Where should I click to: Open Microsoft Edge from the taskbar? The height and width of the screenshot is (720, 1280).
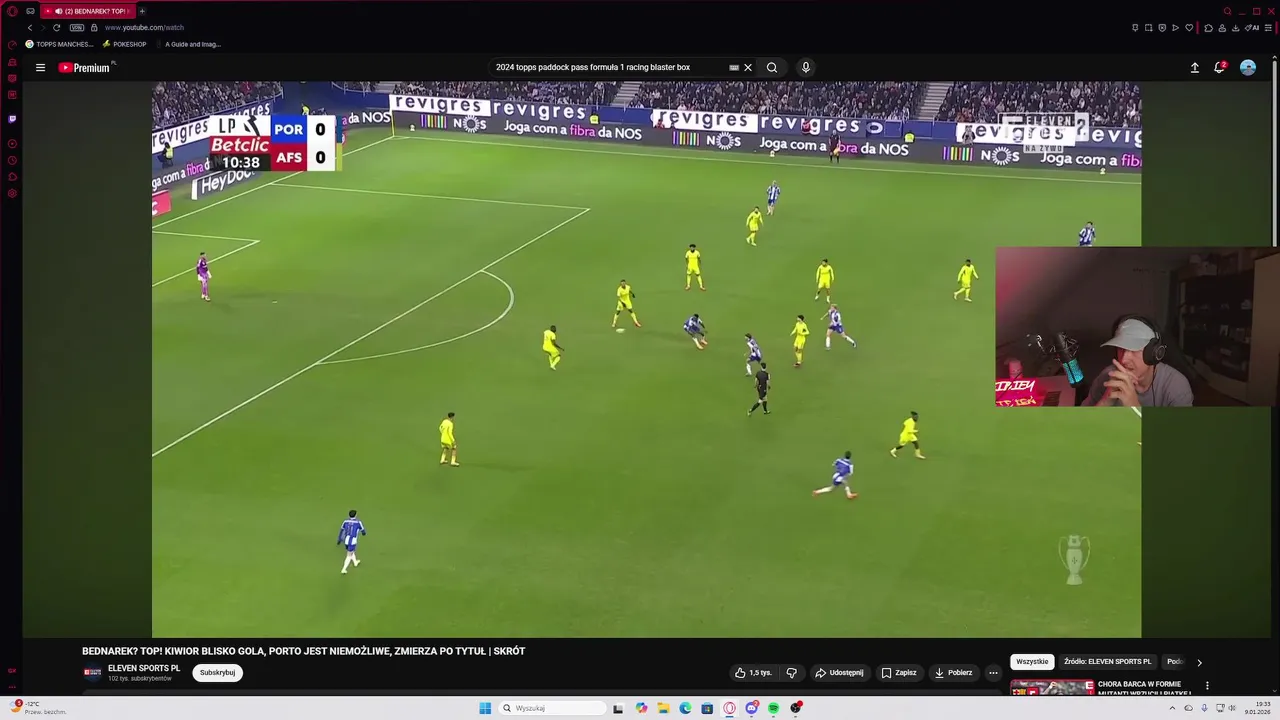click(x=685, y=708)
